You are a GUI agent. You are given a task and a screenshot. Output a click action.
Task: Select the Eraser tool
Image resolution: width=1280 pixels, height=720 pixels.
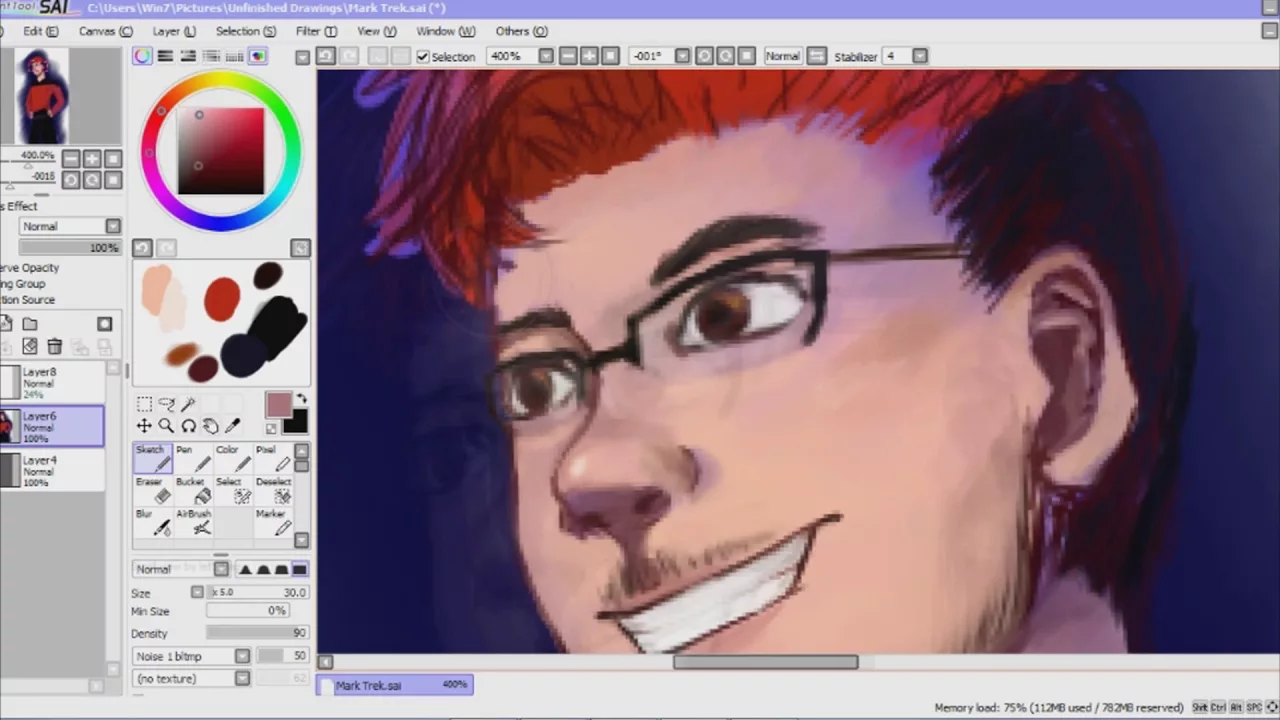click(x=152, y=490)
